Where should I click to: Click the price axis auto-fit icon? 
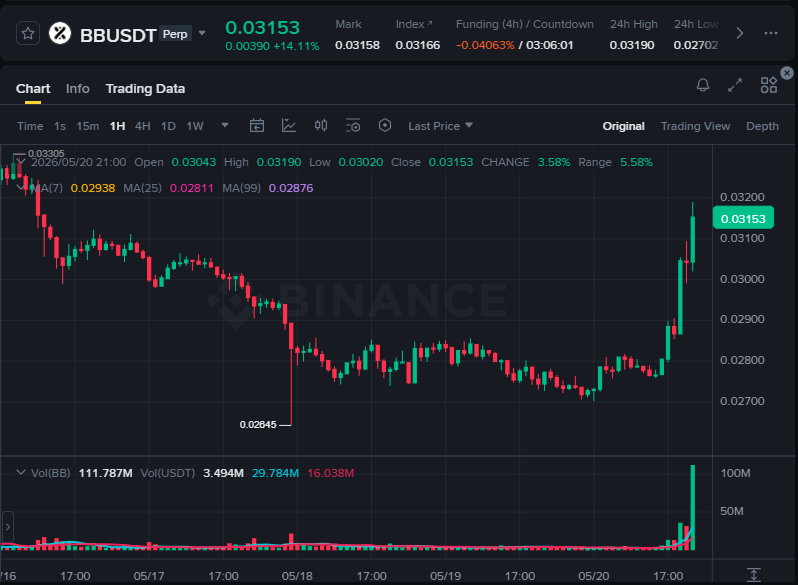pos(754,575)
